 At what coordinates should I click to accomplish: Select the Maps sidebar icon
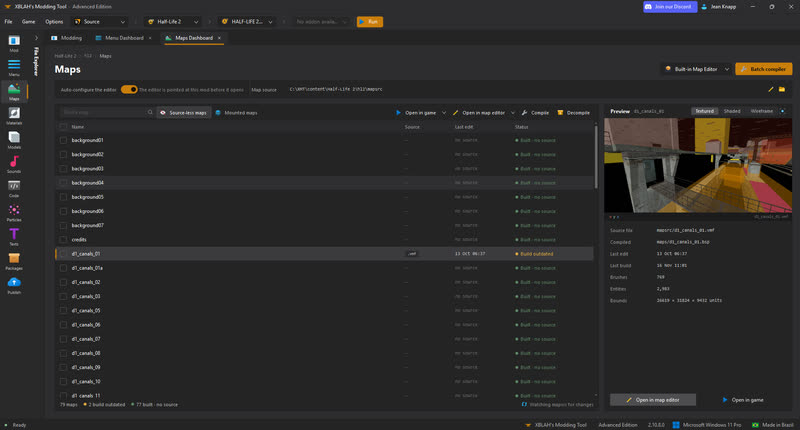[x=14, y=91]
